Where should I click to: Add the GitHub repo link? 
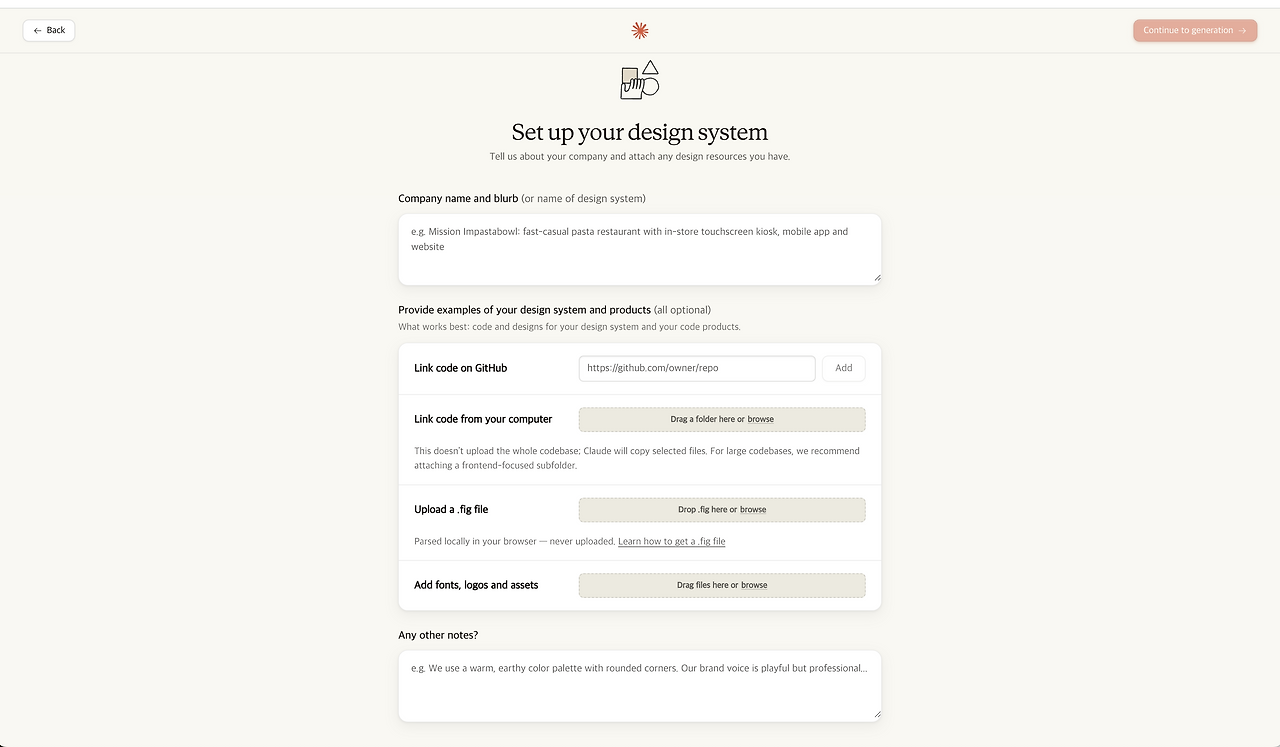[x=844, y=368]
